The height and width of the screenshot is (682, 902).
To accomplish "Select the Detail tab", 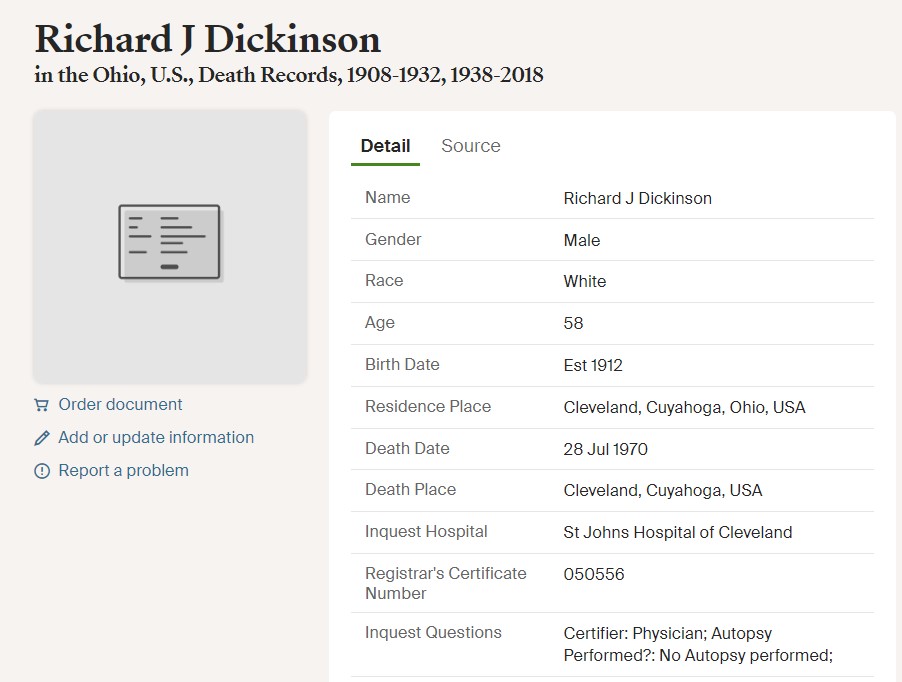I will click(385, 146).
